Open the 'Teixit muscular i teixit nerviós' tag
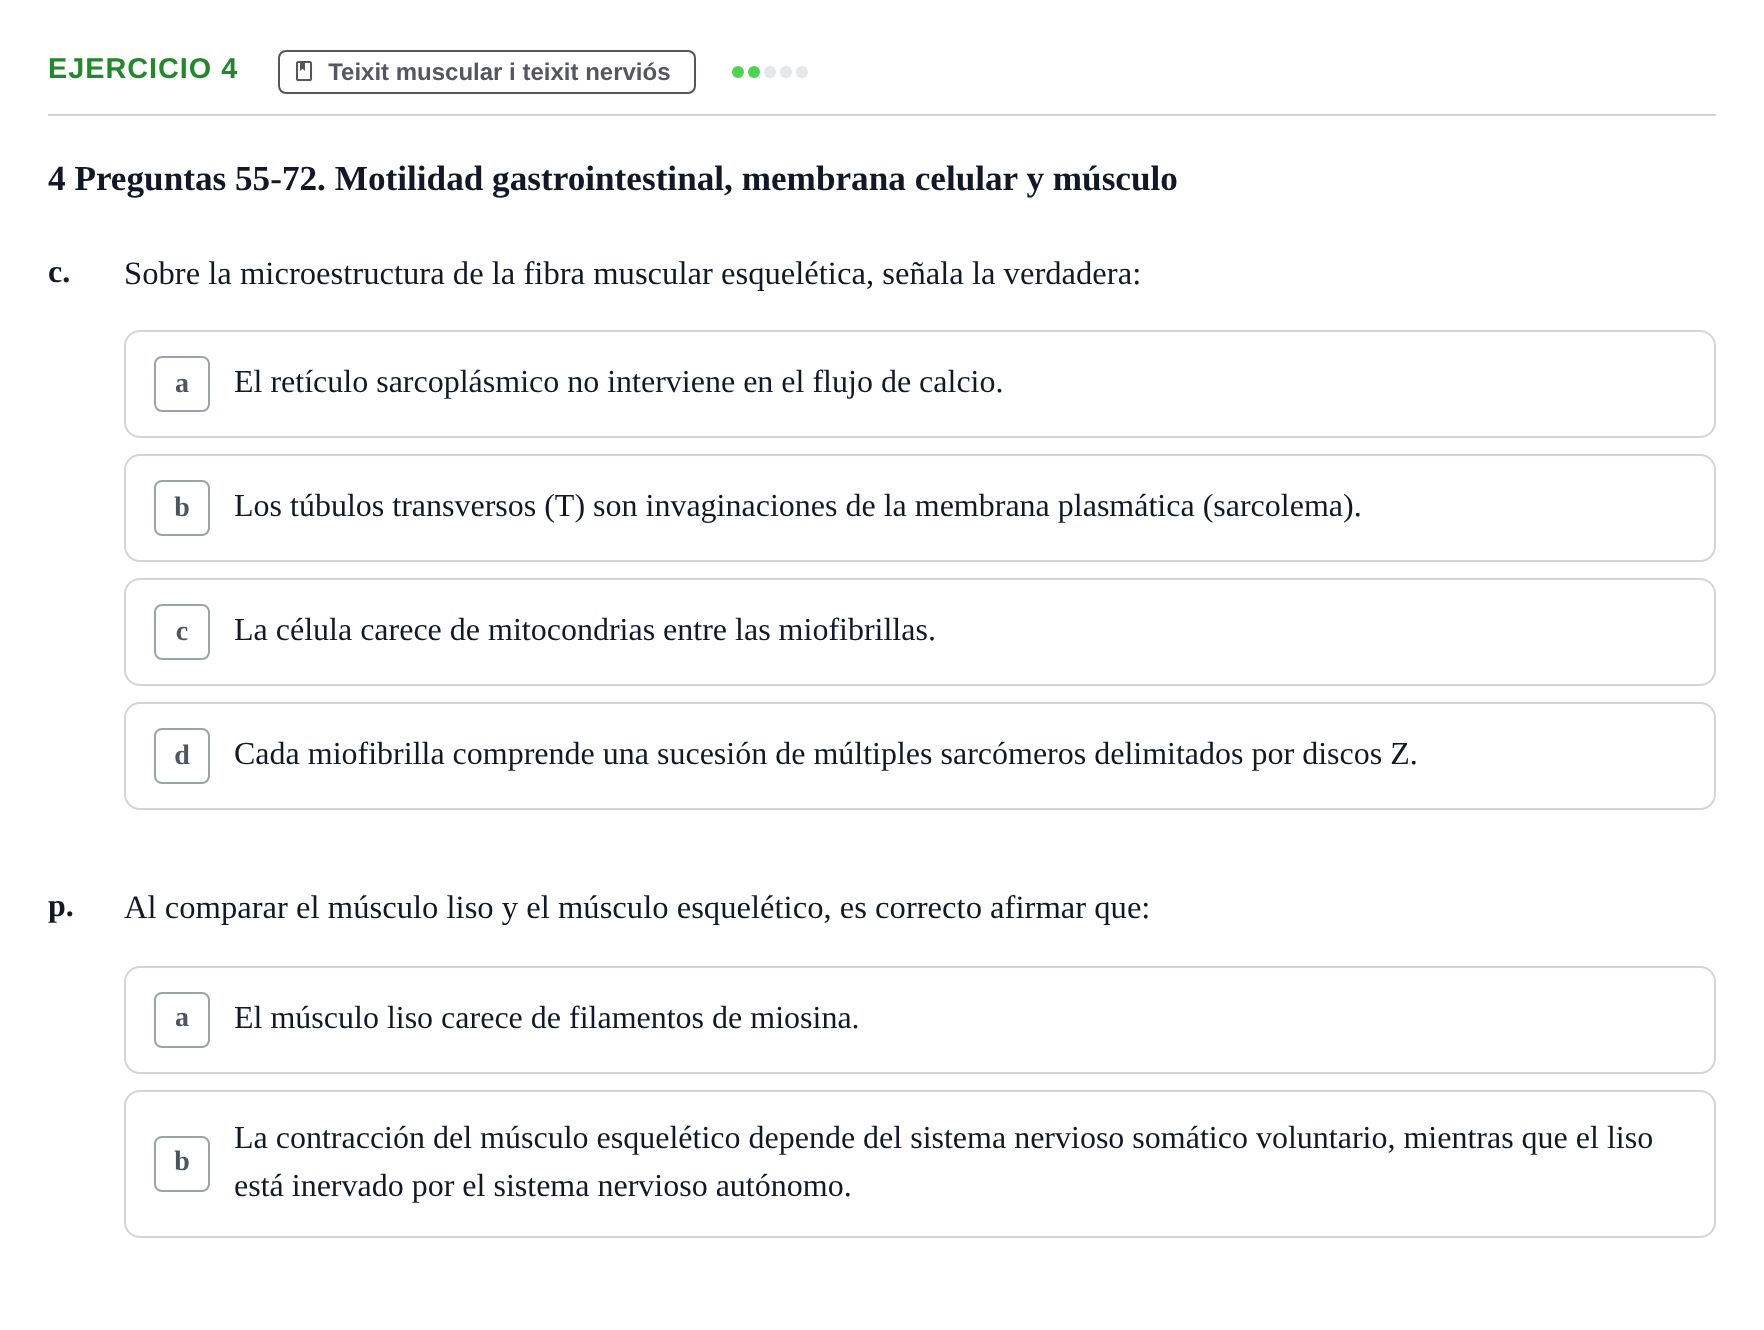 click(487, 72)
